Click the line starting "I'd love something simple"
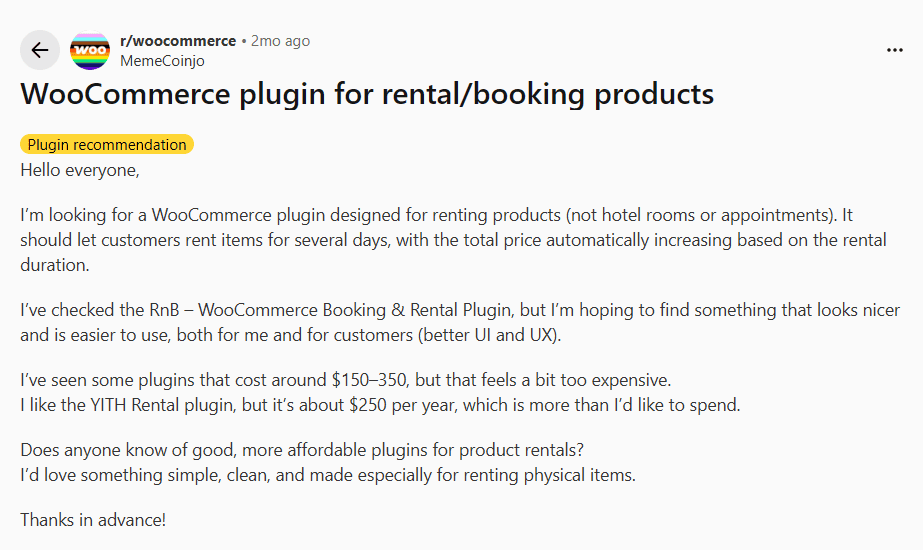The height and width of the screenshot is (550, 923). [327, 475]
